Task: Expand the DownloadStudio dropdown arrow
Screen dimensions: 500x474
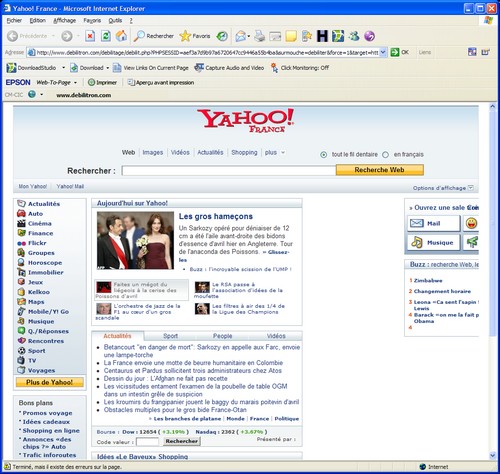Action: pyautogui.click(x=63, y=68)
